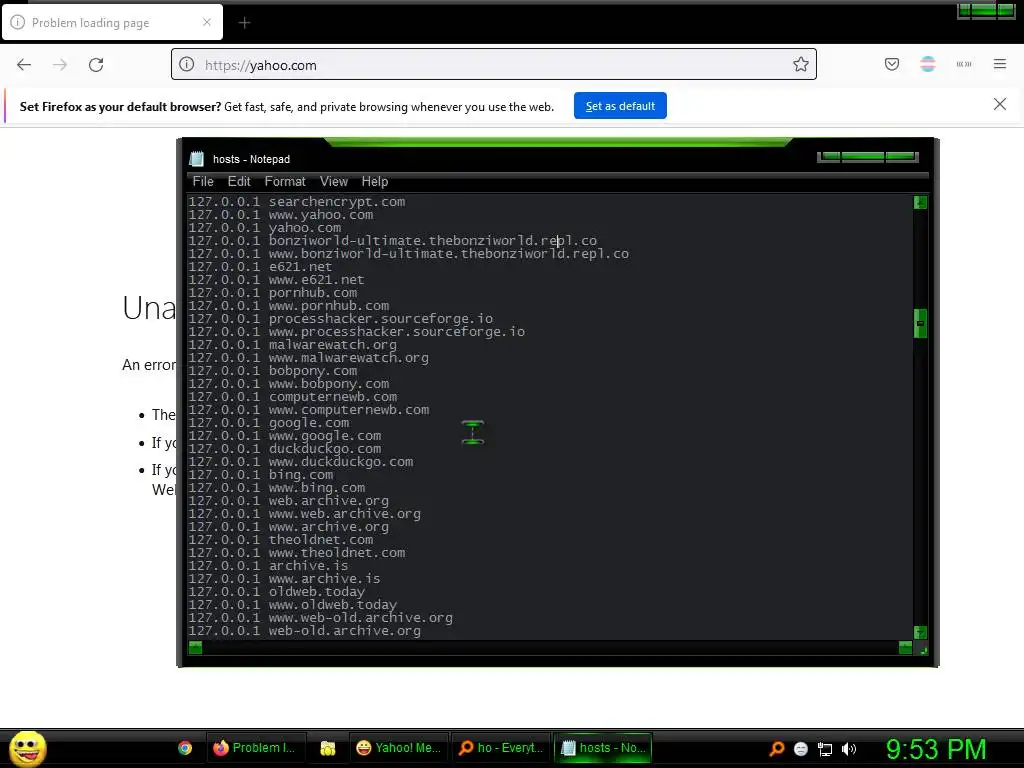Click the line "127.0.0.1 archive.is"
This screenshot has width=1024, height=768.
[268, 566]
